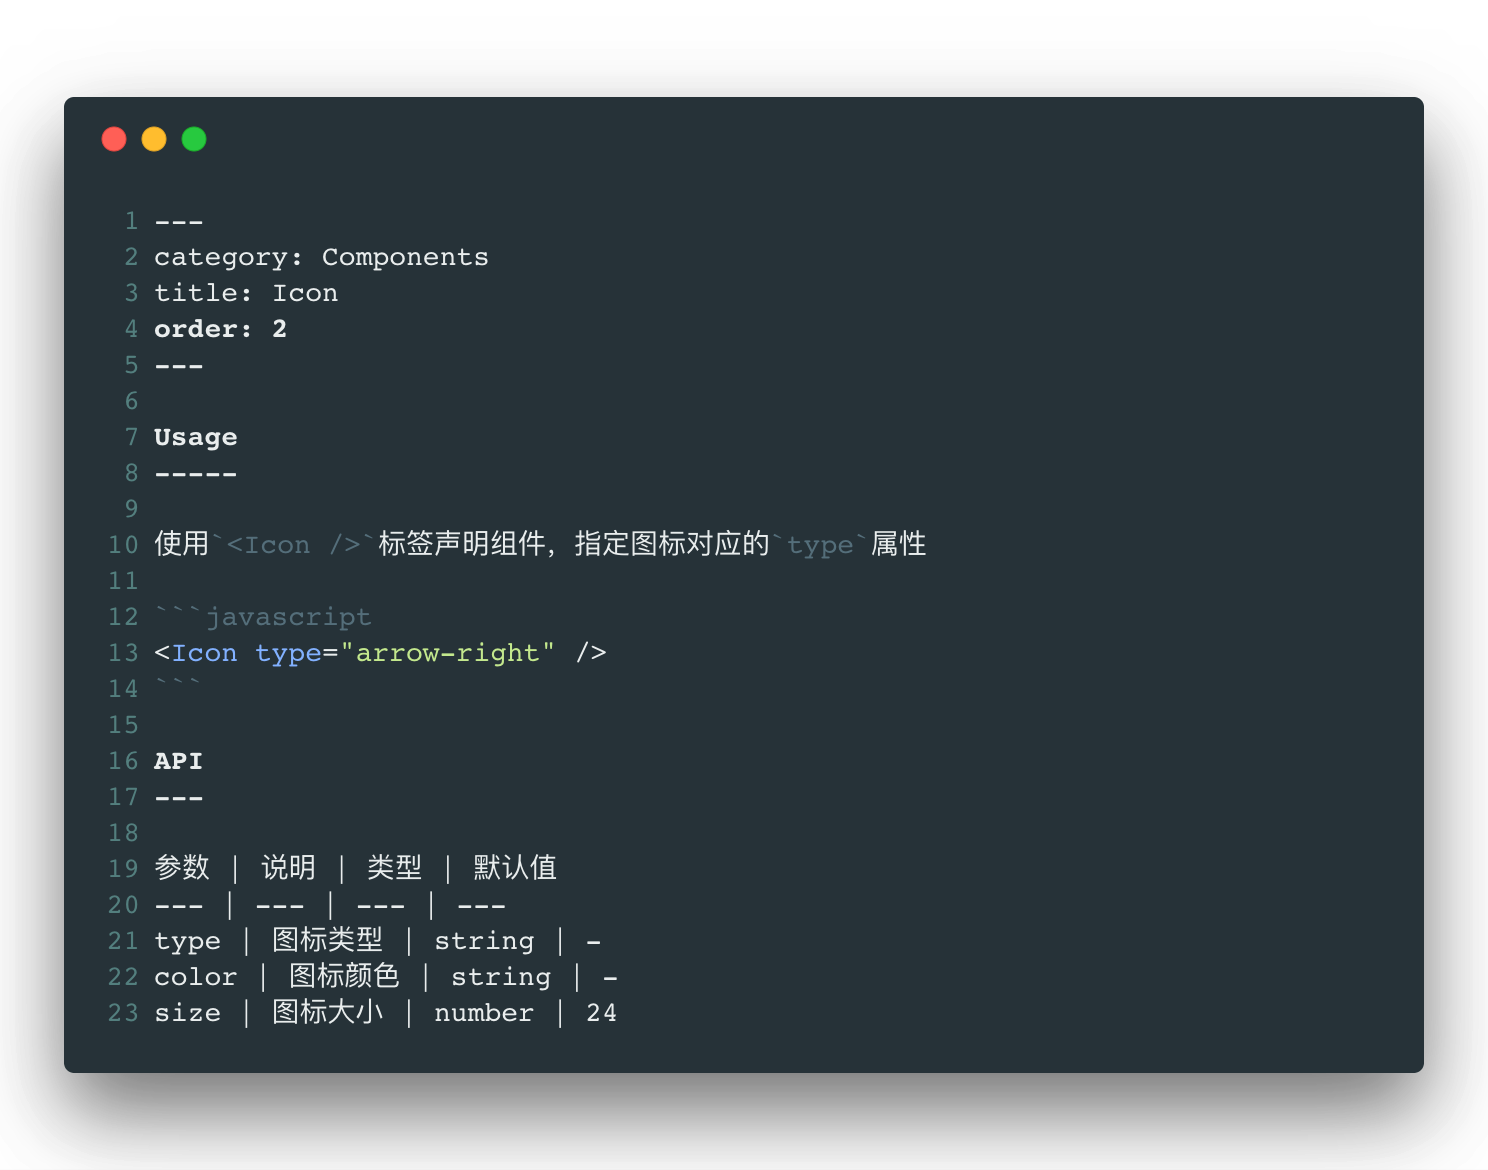The image size is (1488, 1170).
Task: Click the color row in the API table
Action: 196,977
